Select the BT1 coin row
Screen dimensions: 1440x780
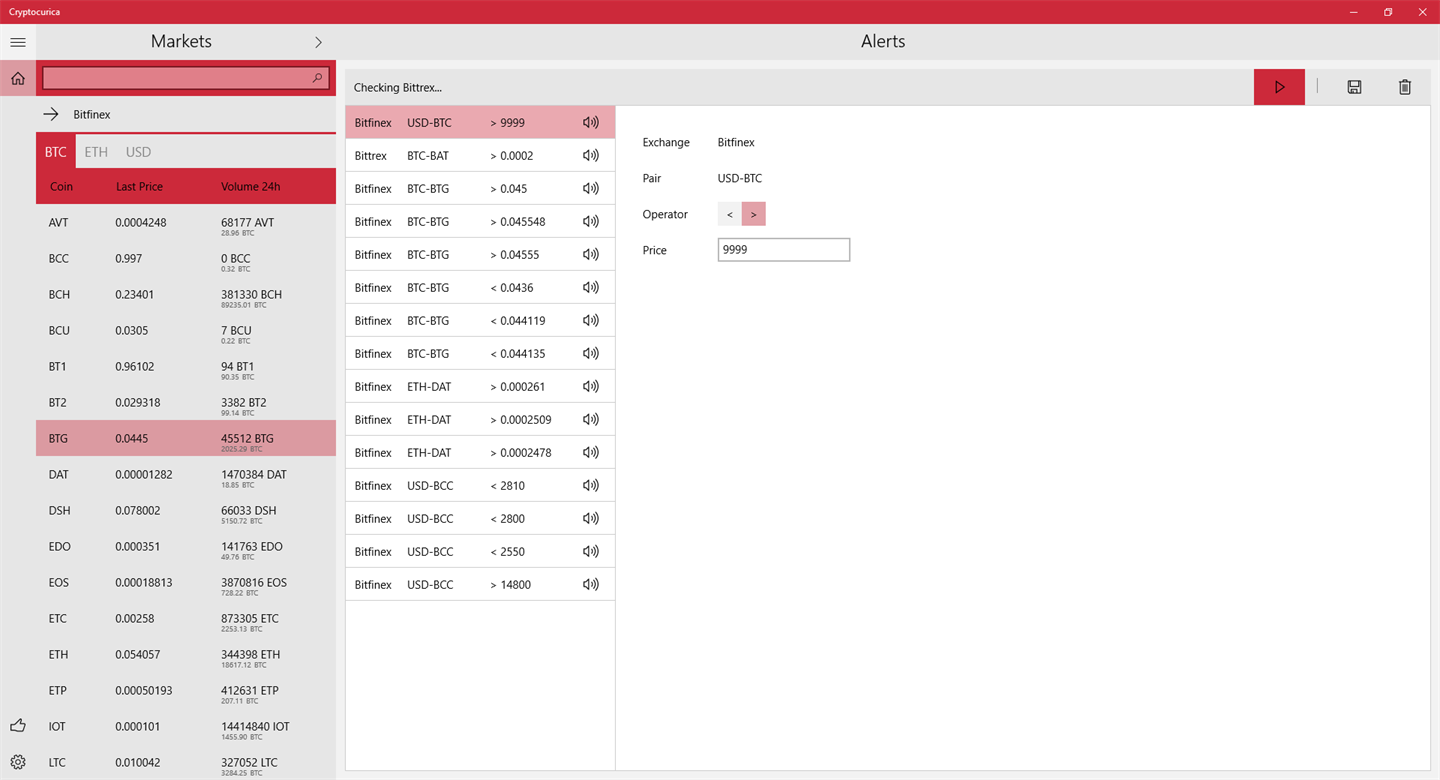point(186,366)
